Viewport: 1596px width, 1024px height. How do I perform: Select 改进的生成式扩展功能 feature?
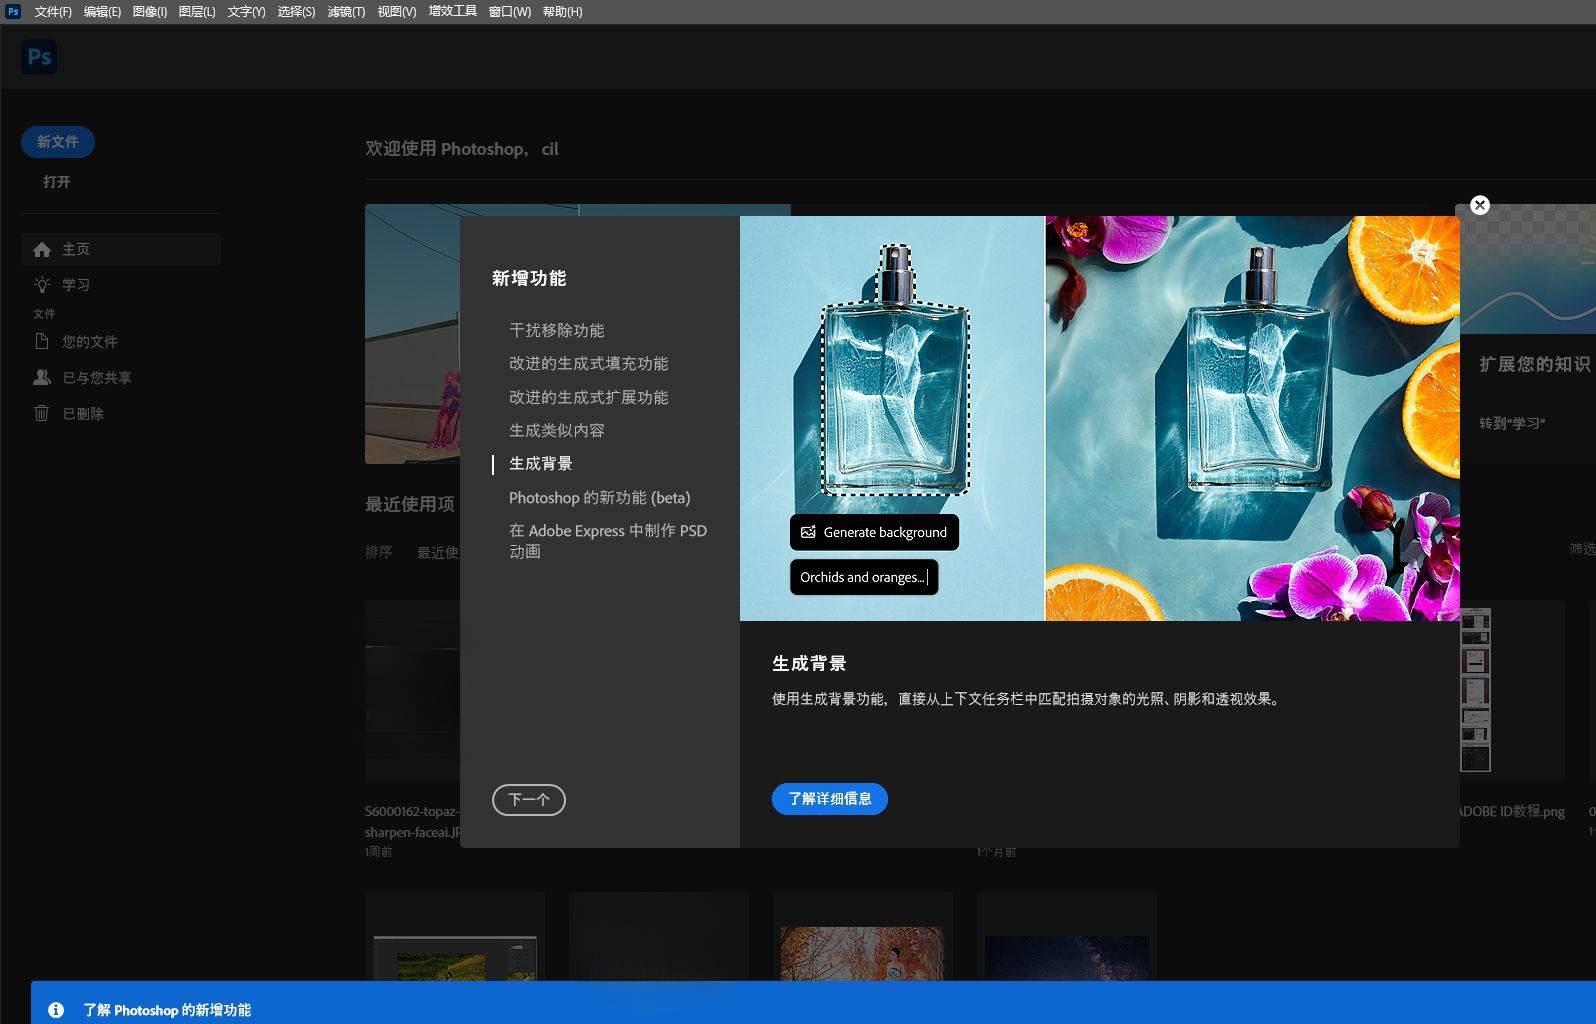(588, 397)
